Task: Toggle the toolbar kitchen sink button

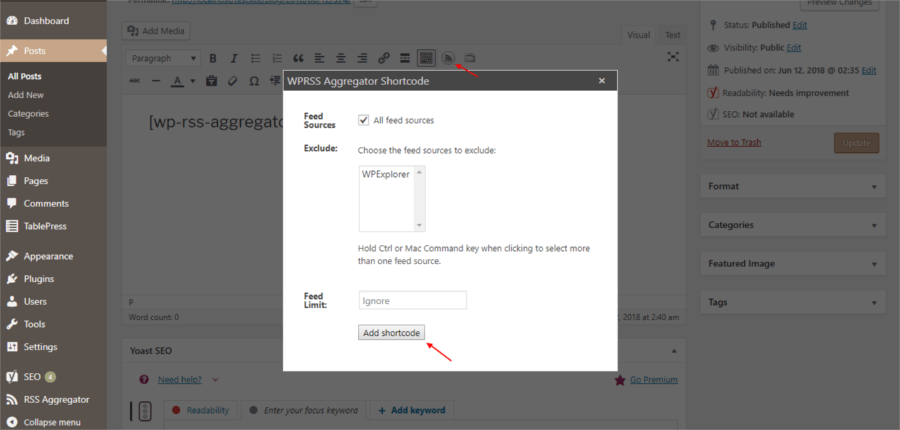Action: tap(426, 58)
